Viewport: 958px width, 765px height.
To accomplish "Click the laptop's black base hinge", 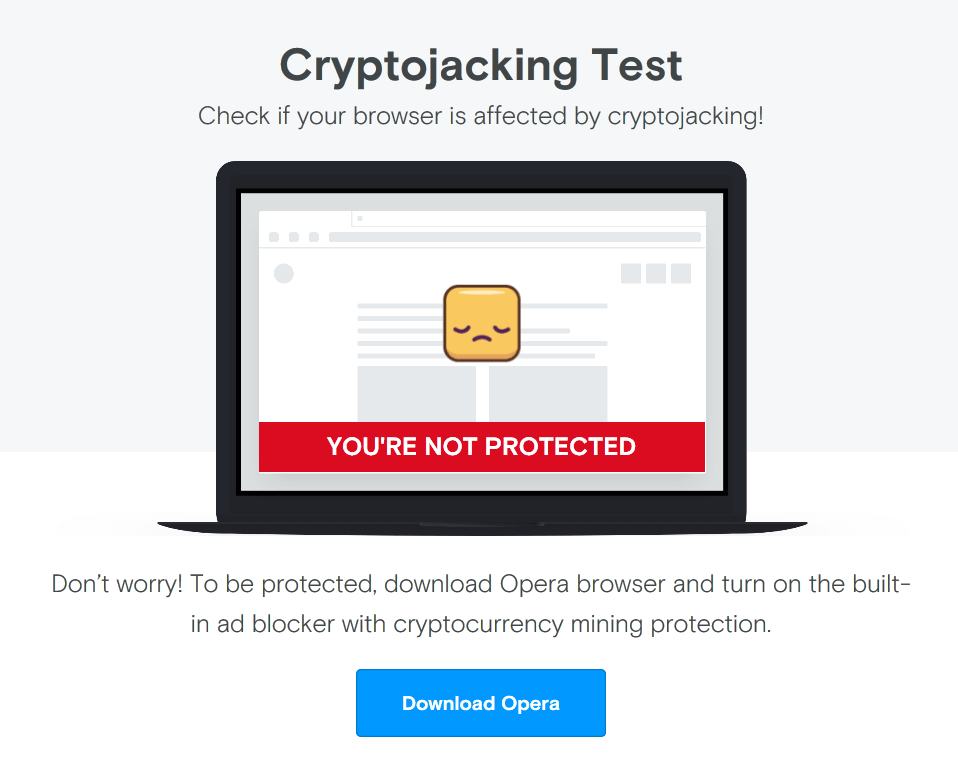I will coord(481,524).
